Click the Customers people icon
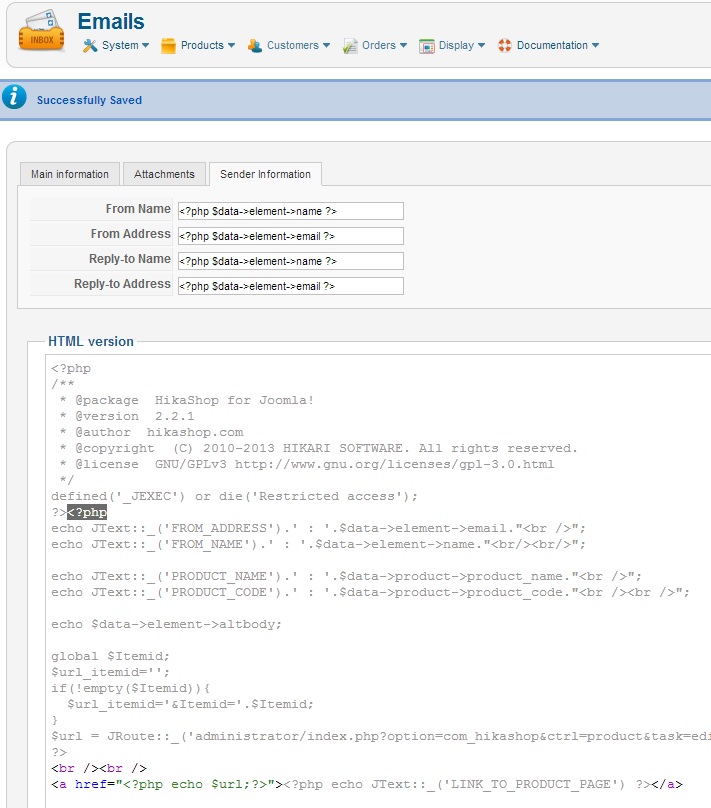Image resolution: width=711 pixels, height=808 pixels. coord(255,46)
